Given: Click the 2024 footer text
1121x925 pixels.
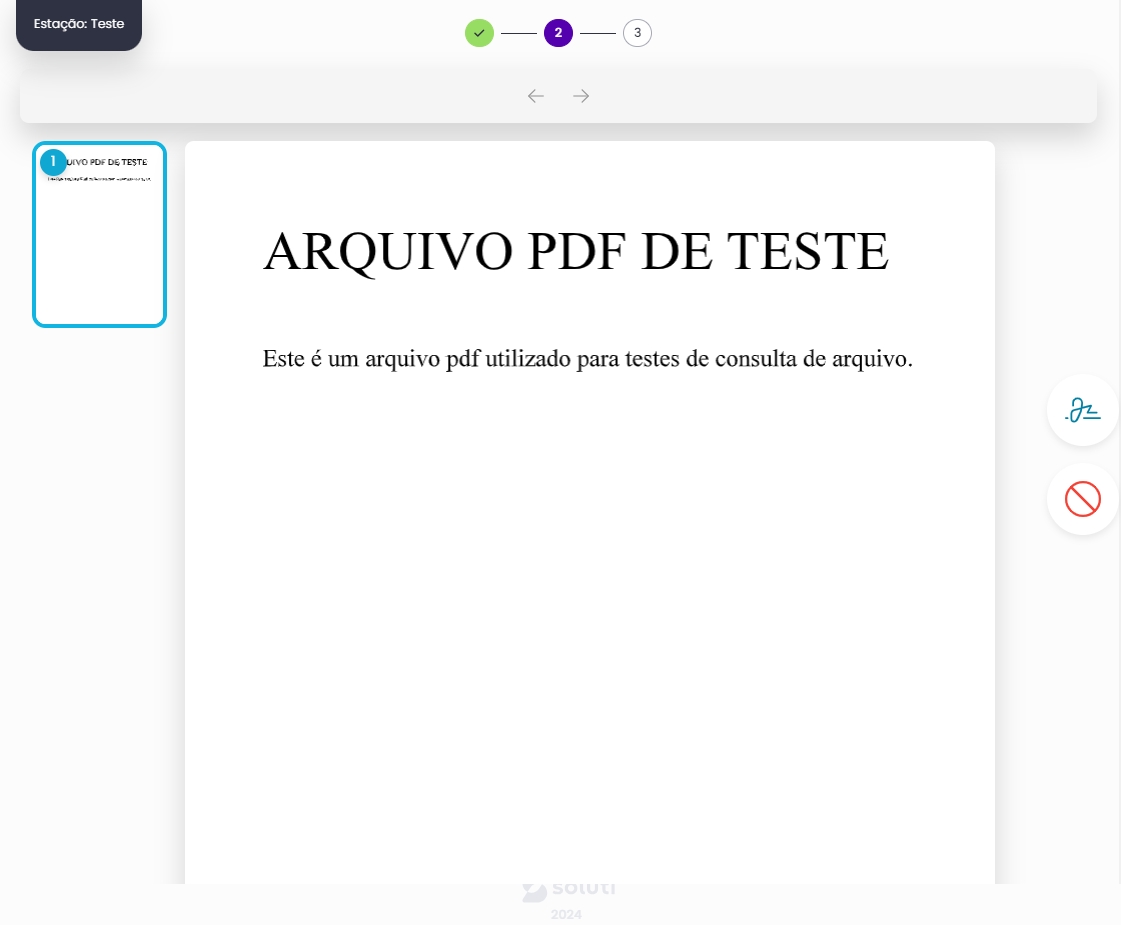Looking at the screenshot, I should 566,914.
